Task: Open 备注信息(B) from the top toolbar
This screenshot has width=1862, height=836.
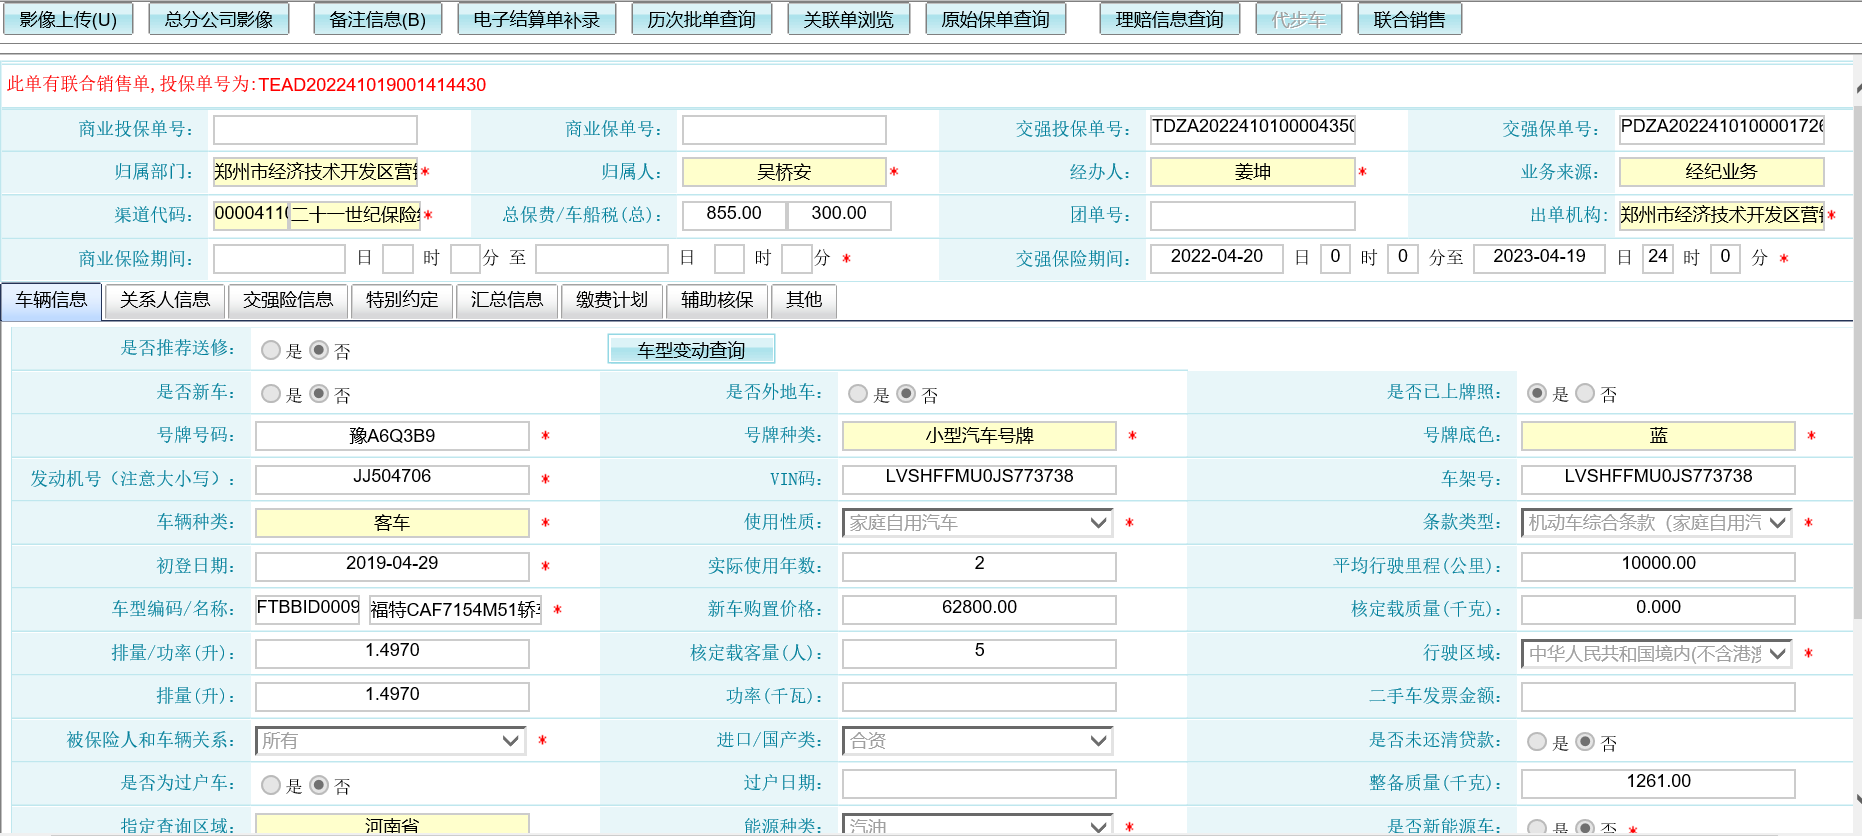Action: tap(377, 20)
